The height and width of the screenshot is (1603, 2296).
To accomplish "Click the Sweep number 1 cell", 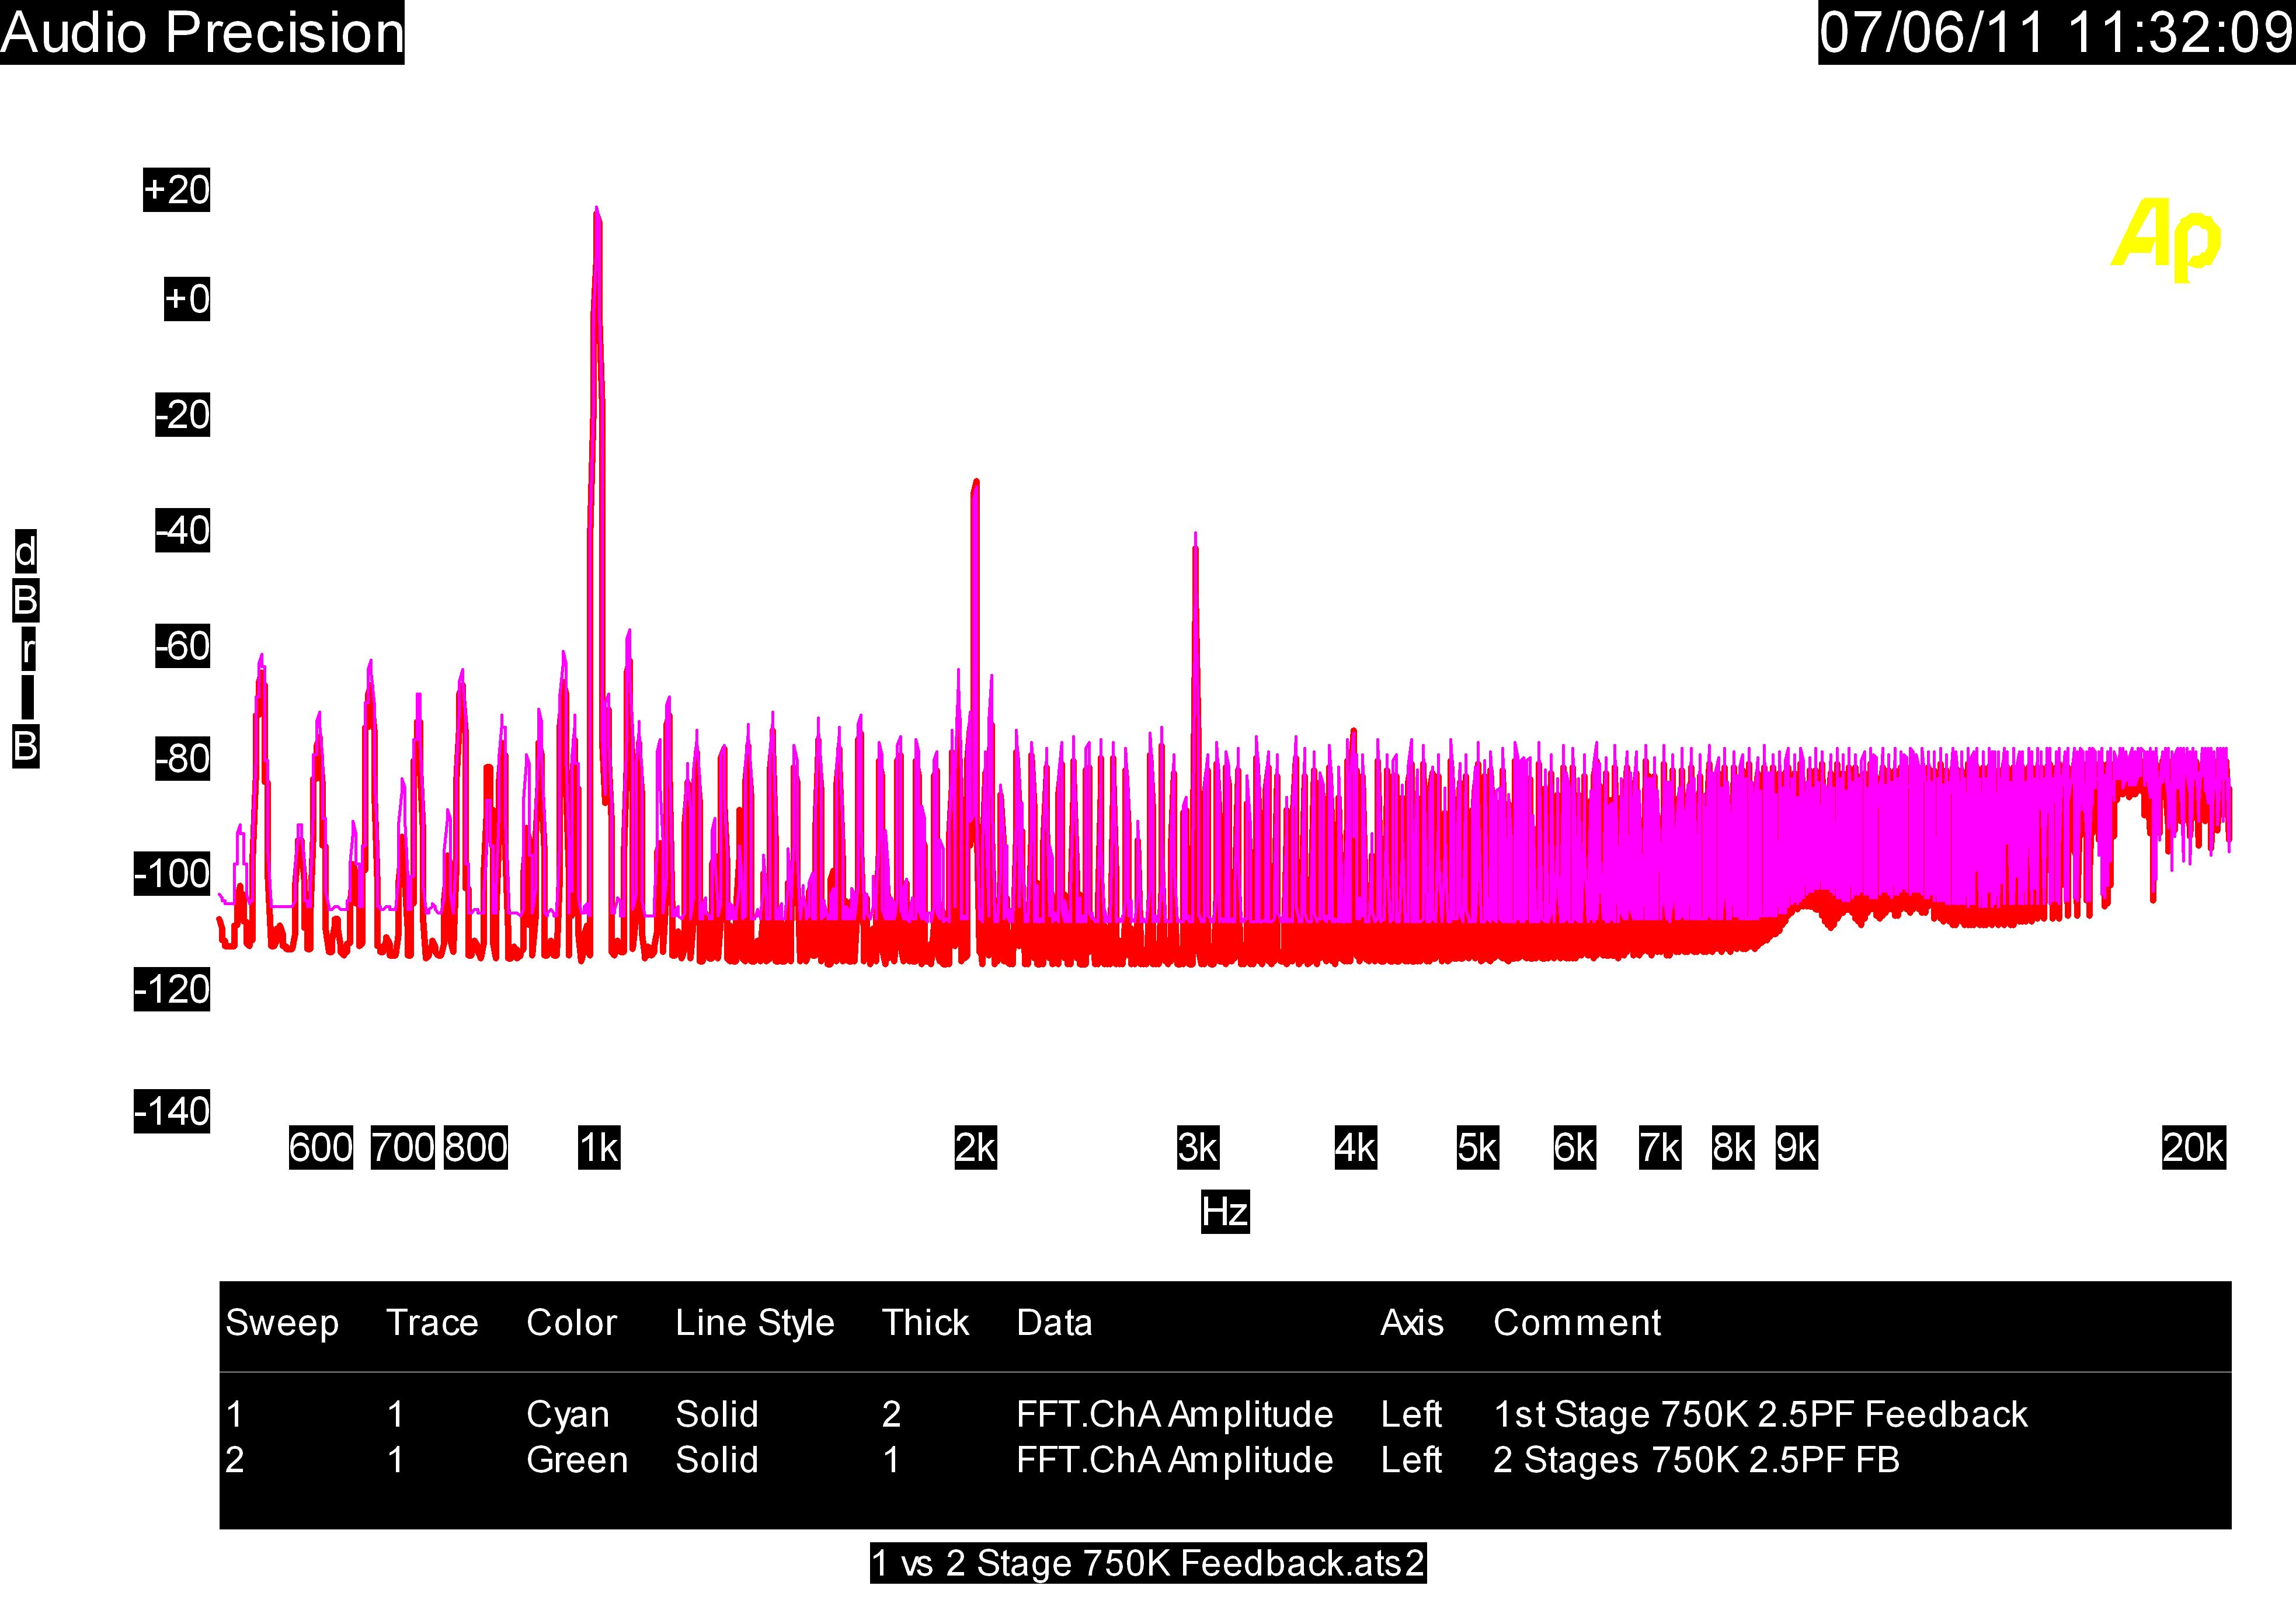I will [x=234, y=1415].
